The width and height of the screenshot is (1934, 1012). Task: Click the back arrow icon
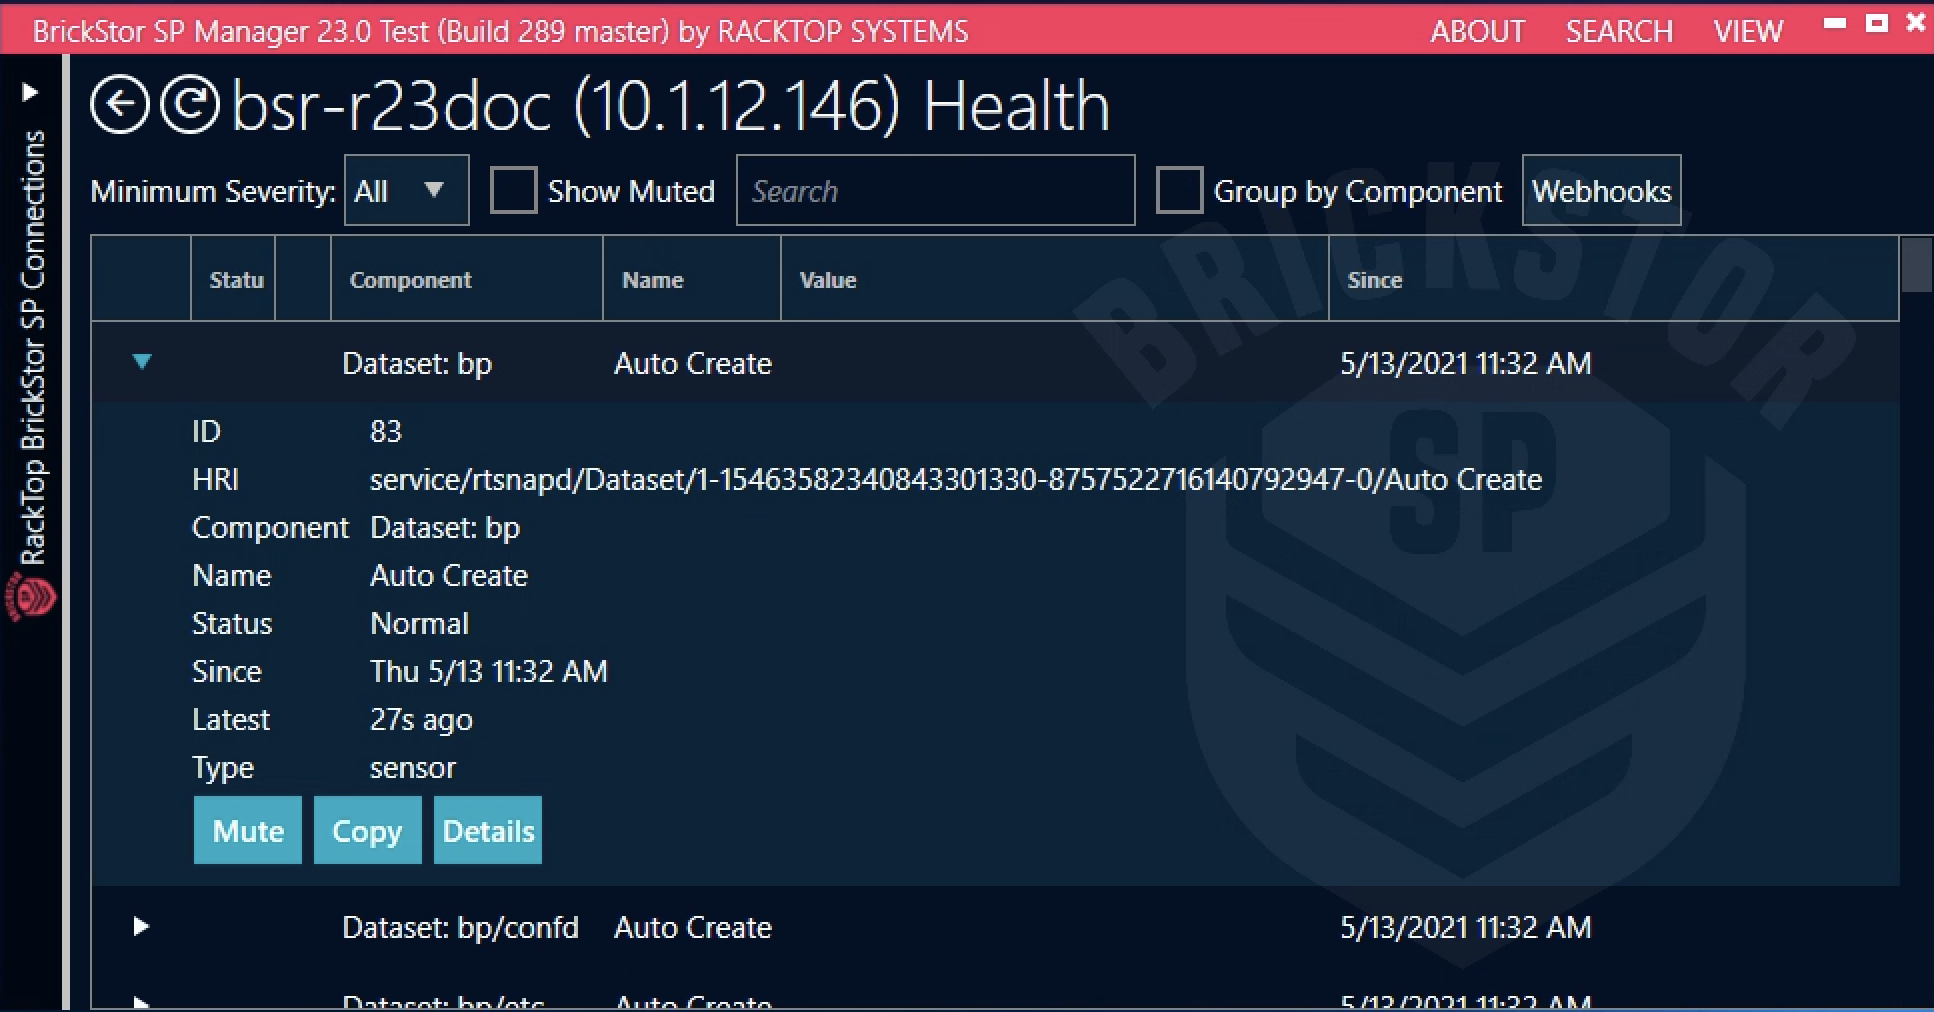(x=119, y=106)
